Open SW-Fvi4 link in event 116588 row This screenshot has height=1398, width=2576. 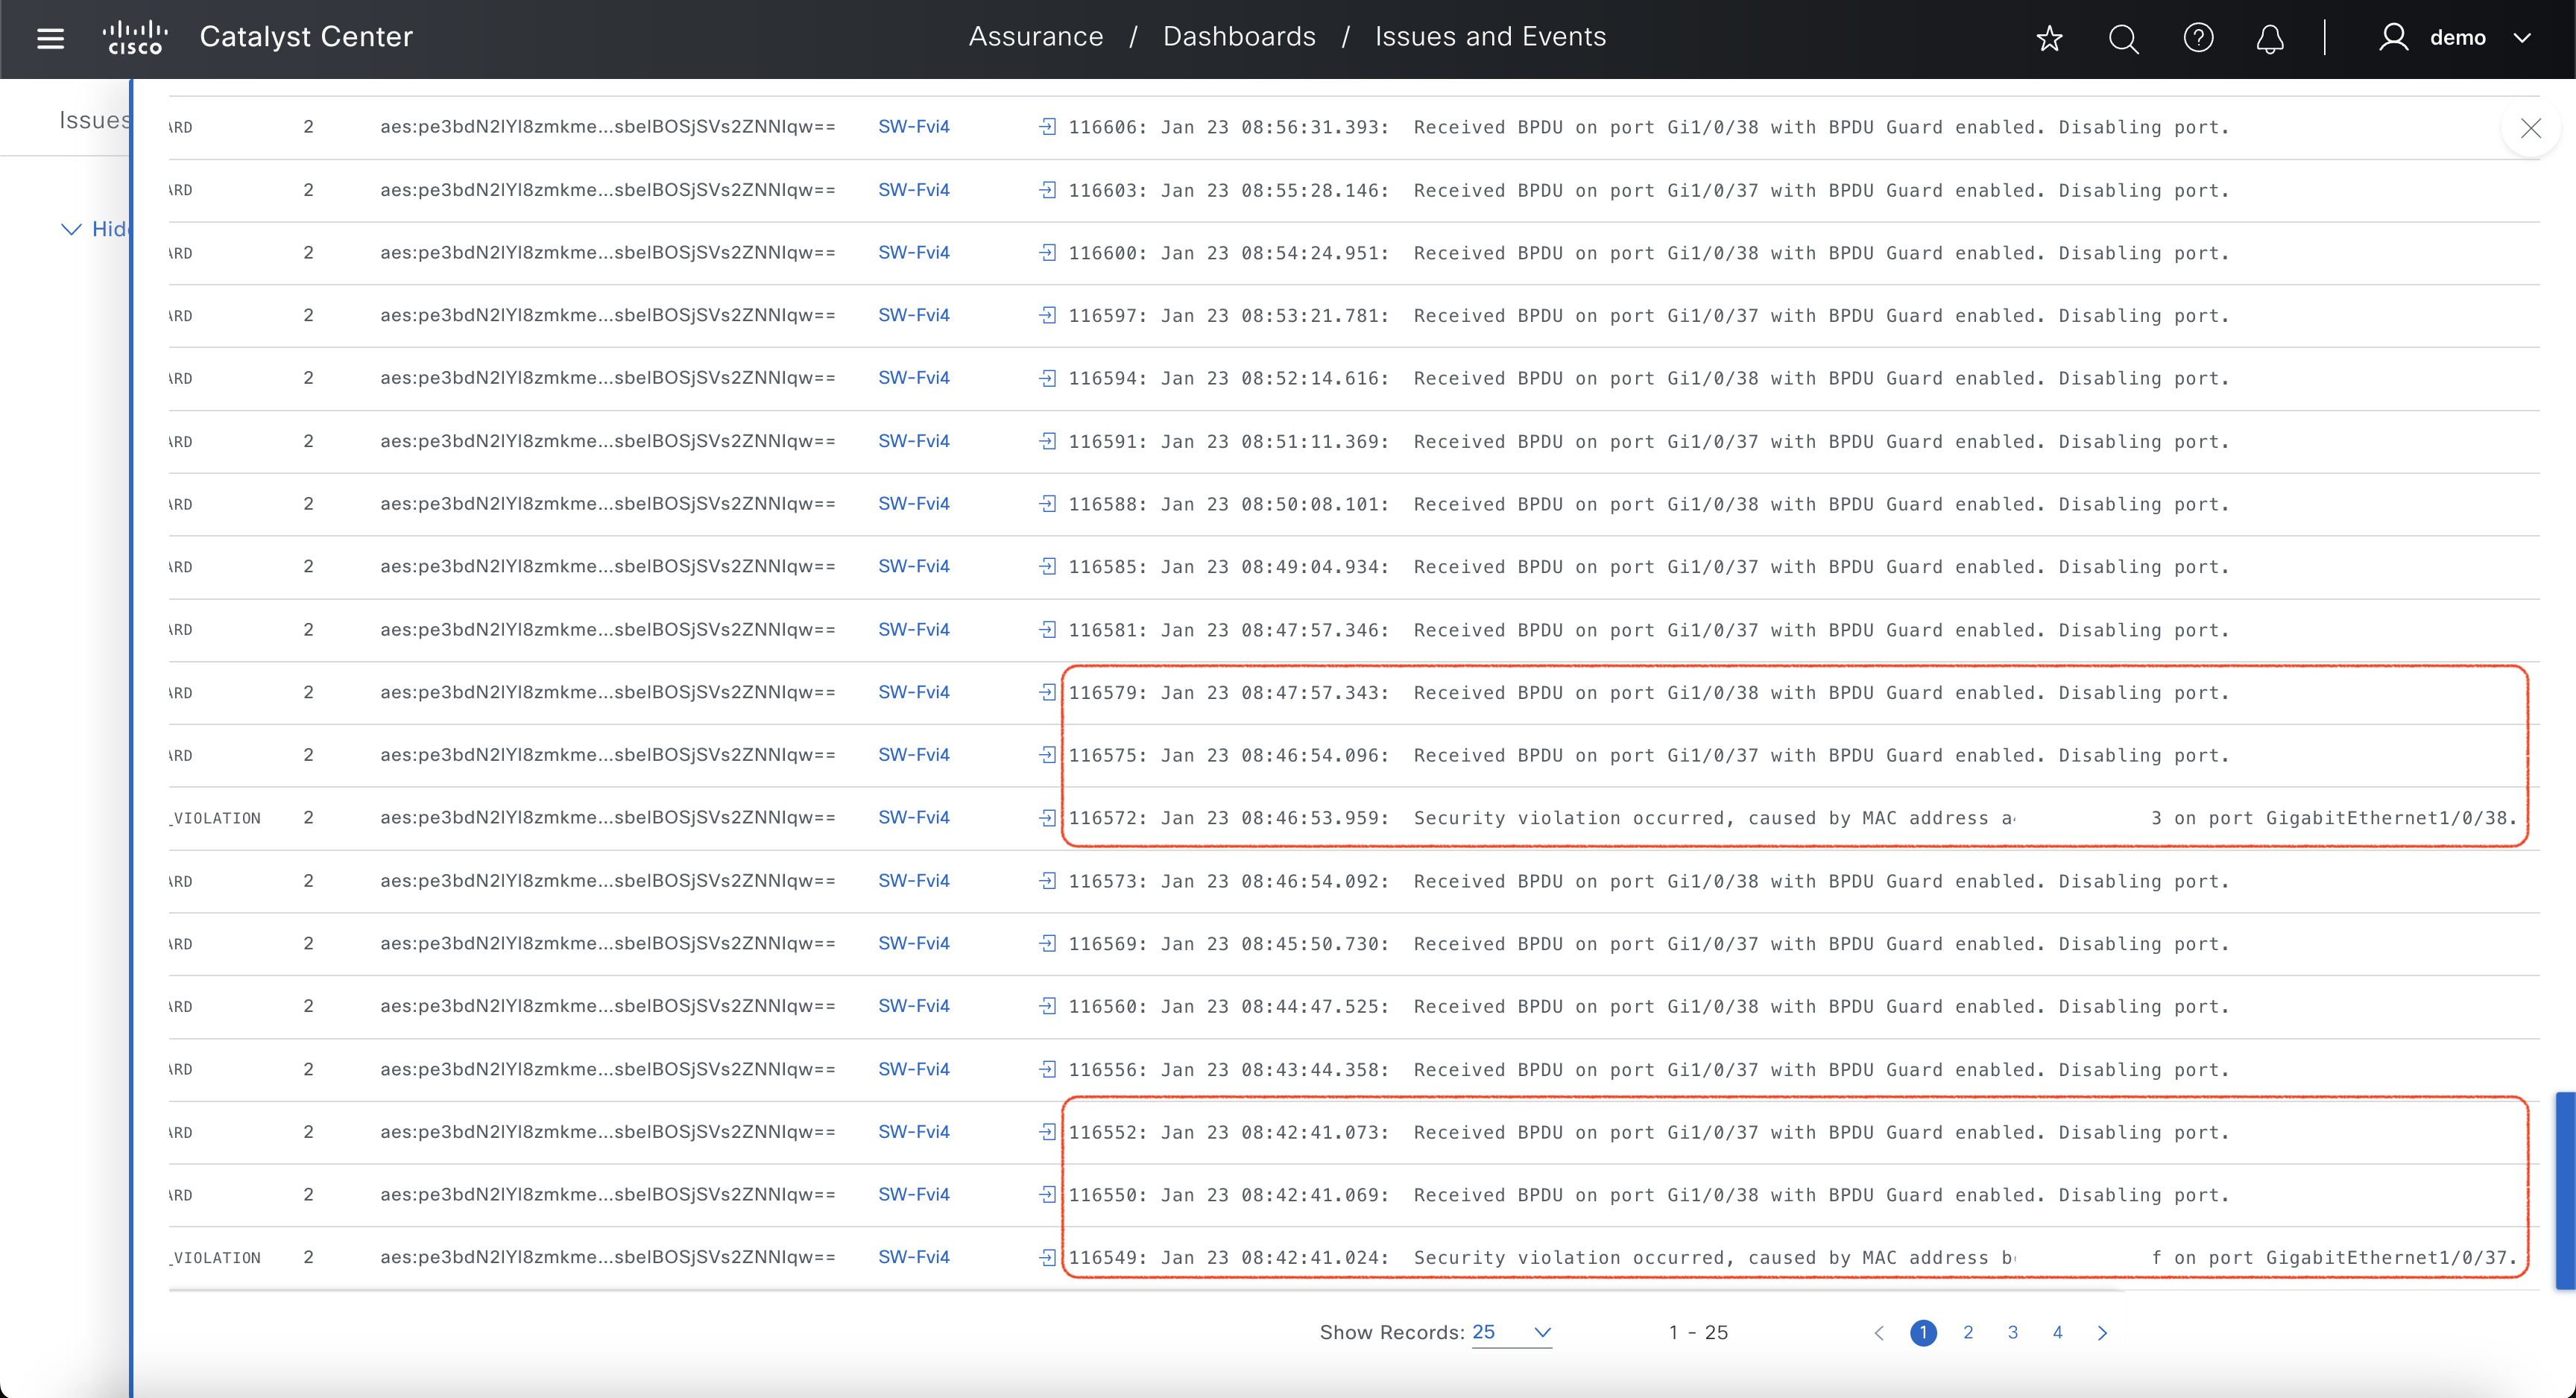coord(913,504)
